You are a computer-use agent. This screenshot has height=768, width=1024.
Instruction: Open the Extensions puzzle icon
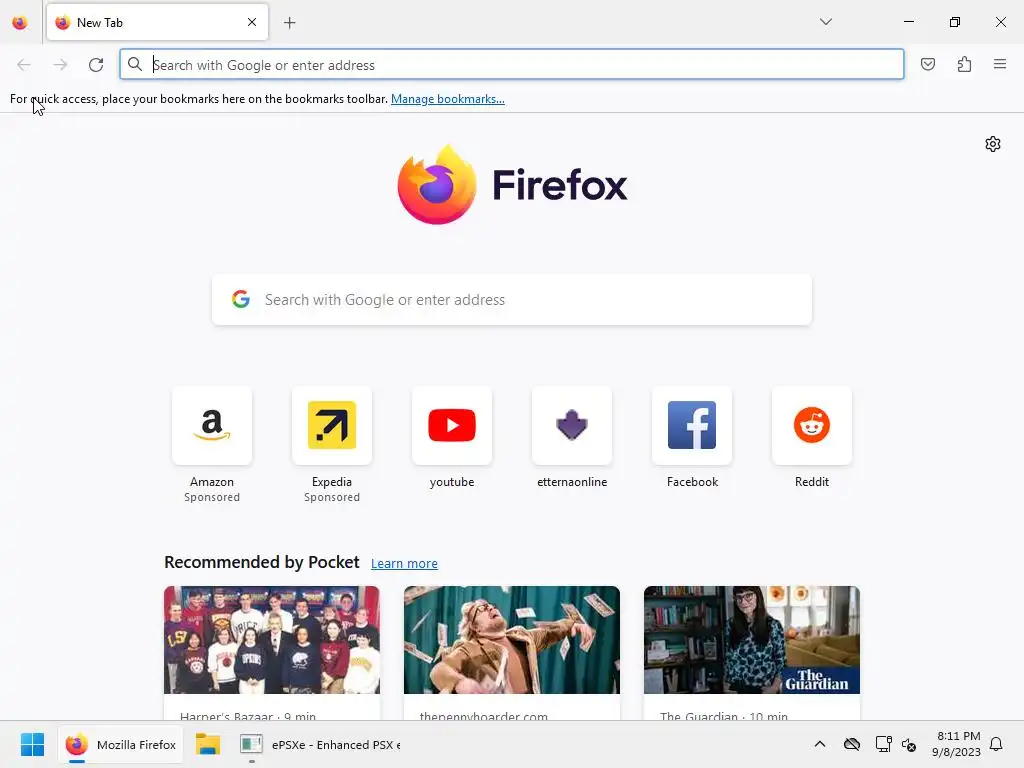coord(964,64)
